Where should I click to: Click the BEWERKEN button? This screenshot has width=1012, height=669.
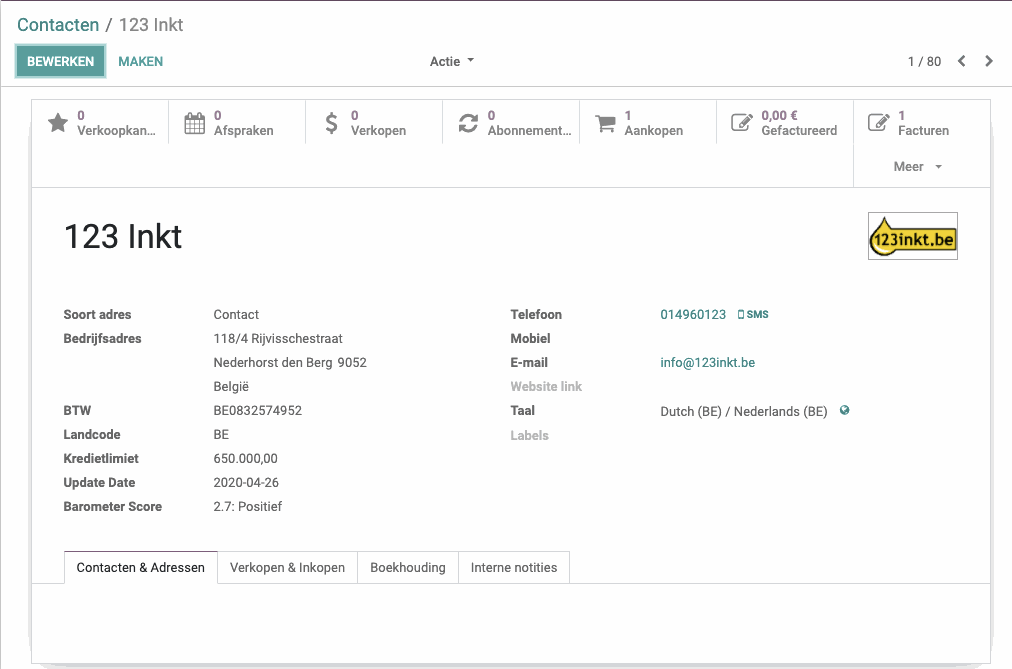[x=61, y=61]
